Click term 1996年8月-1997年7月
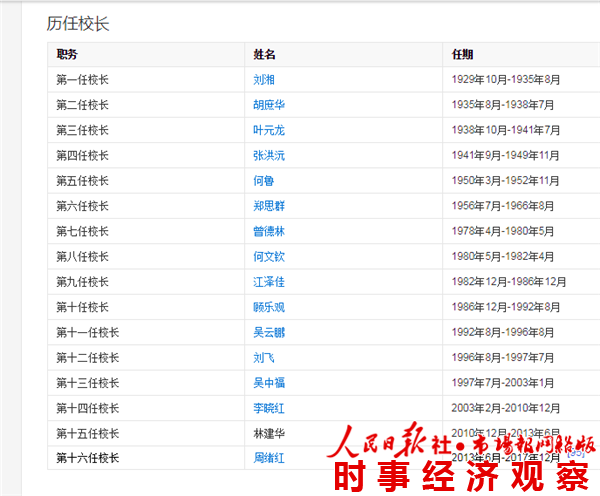Screen dimensions: 600x496 tap(502, 357)
